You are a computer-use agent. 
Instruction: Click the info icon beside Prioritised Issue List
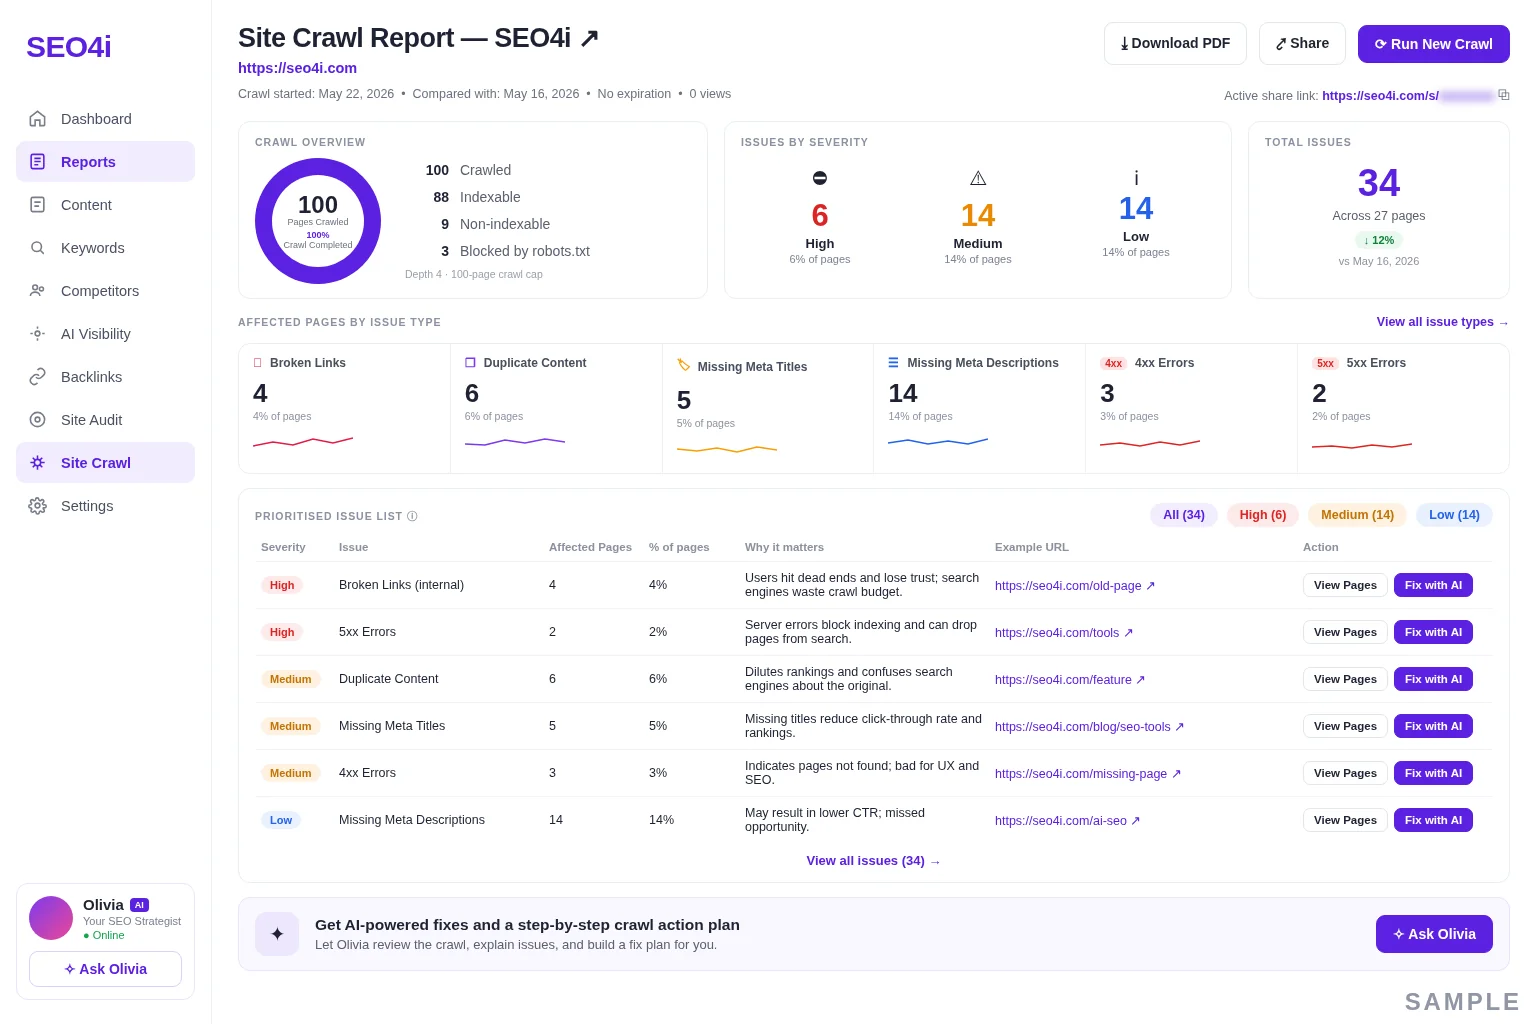coord(412,517)
